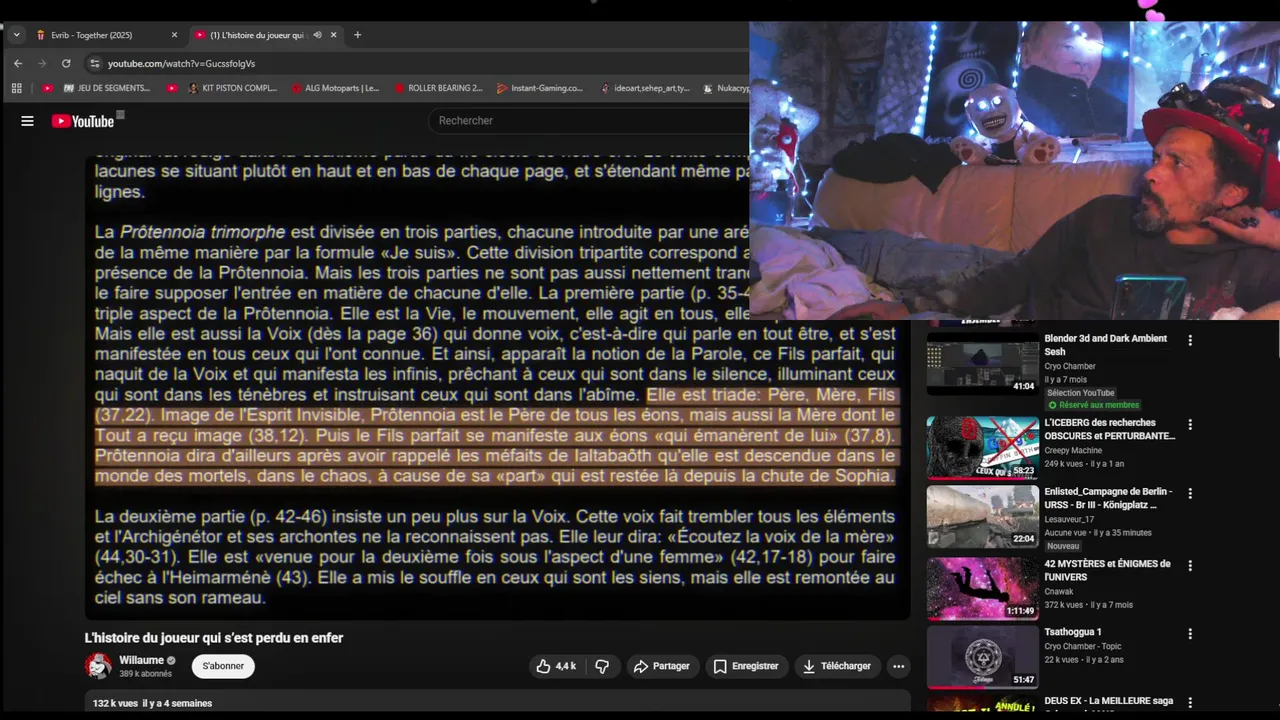Open options for 'L'ICEBERG des recherches OBSCURES'
The image size is (1280, 720).
[x=1190, y=424]
